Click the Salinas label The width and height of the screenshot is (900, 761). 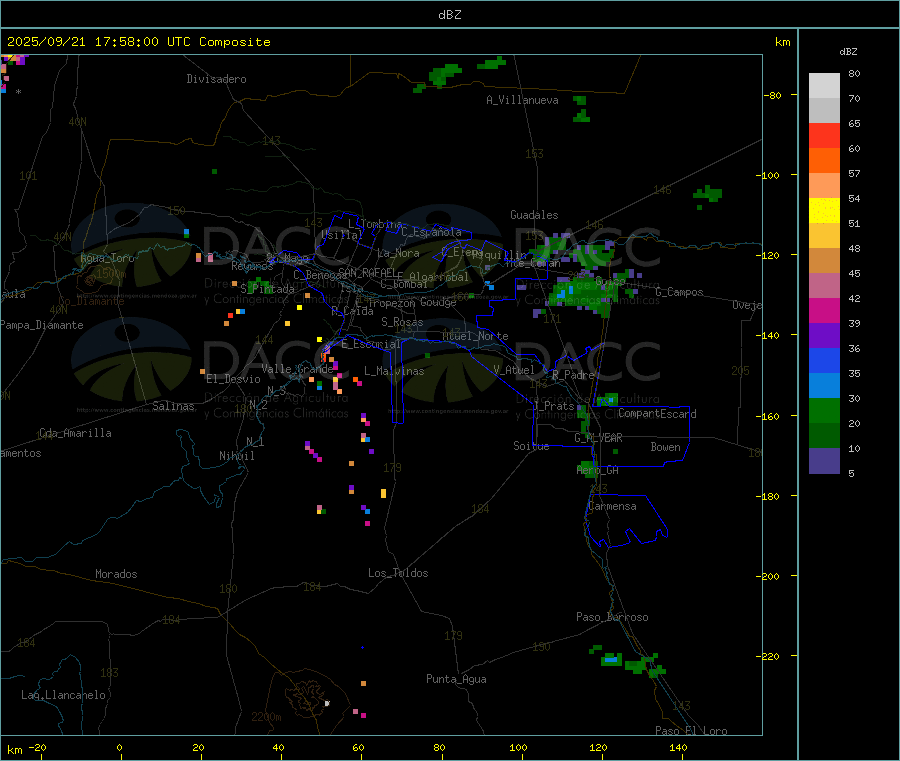[173, 406]
